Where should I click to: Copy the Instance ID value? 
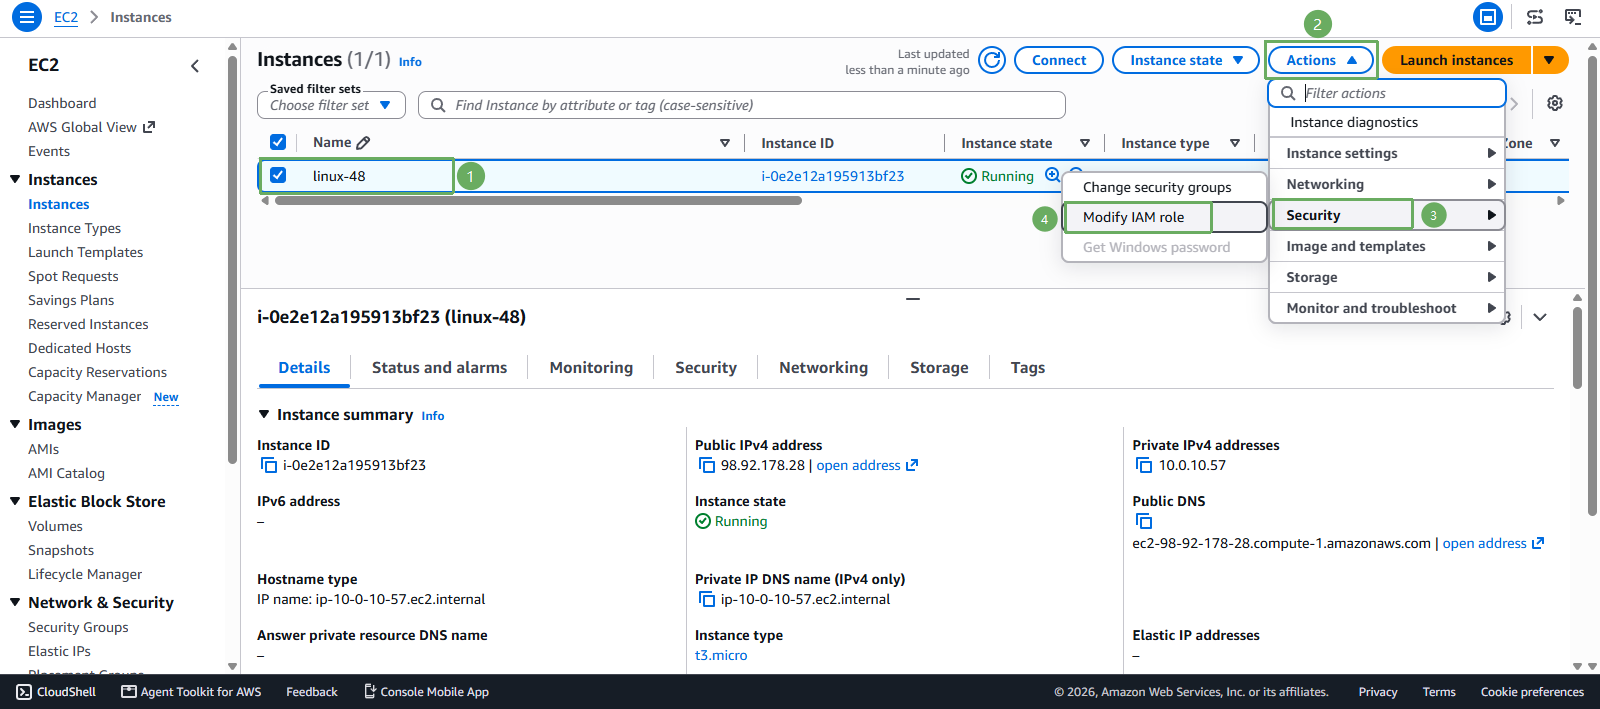pyautogui.click(x=268, y=465)
